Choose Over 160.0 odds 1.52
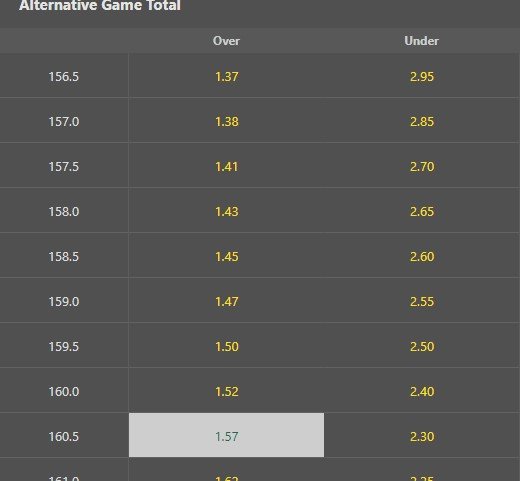This screenshot has width=520, height=481. [226, 391]
